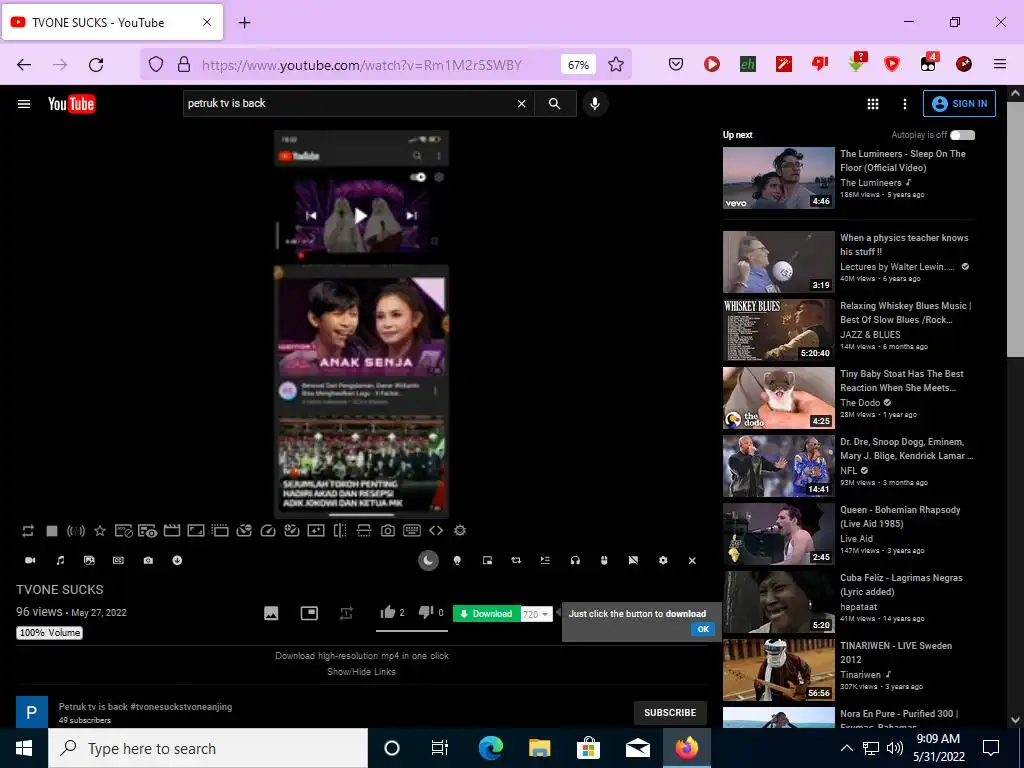1024x768 pixels.
Task: Clear the search box with X
Action: pyautogui.click(x=521, y=103)
